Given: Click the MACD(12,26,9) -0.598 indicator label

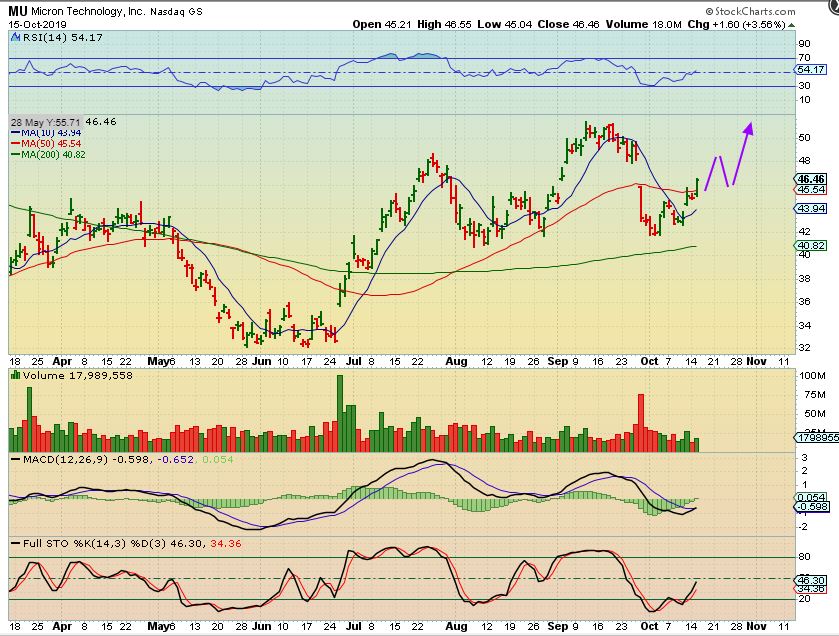Looking at the screenshot, I should (x=89, y=459).
